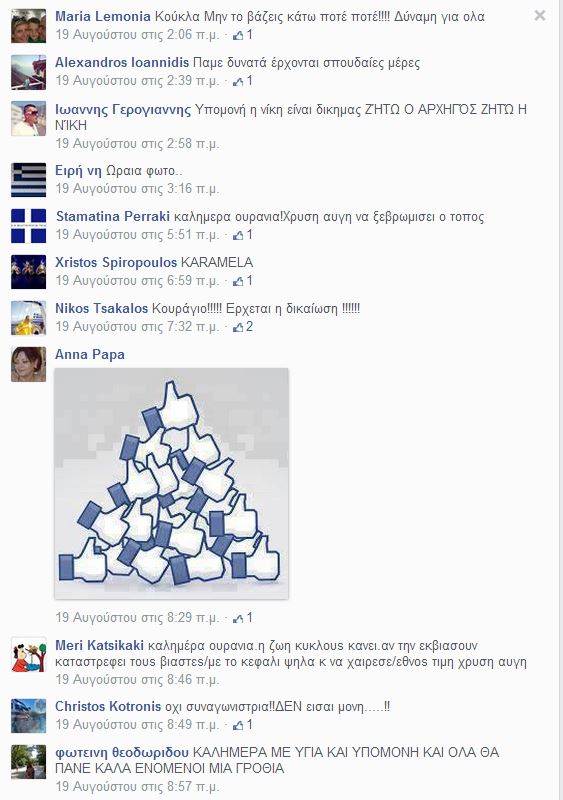Open Christos Kotronis's profile thumbnail

(29, 716)
